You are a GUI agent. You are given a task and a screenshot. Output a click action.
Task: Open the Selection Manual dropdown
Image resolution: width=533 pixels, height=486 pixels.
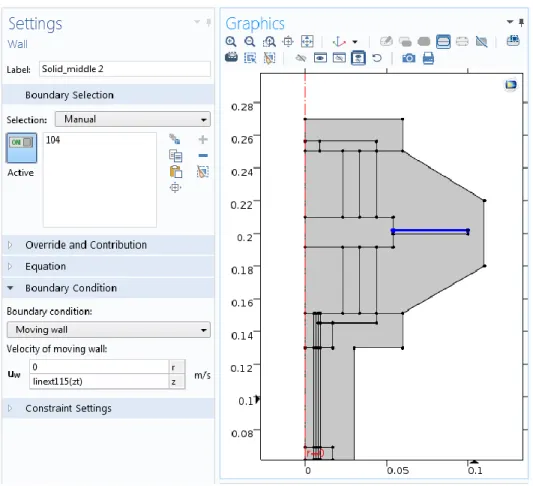point(133,119)
